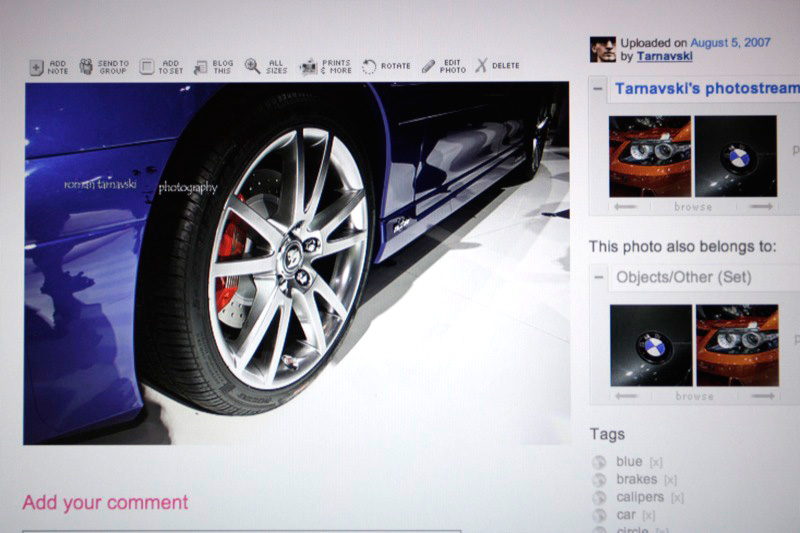Viewport: 800px width, 533px height.
Task: Click the ROTATE label
Action: pos(395,66)
